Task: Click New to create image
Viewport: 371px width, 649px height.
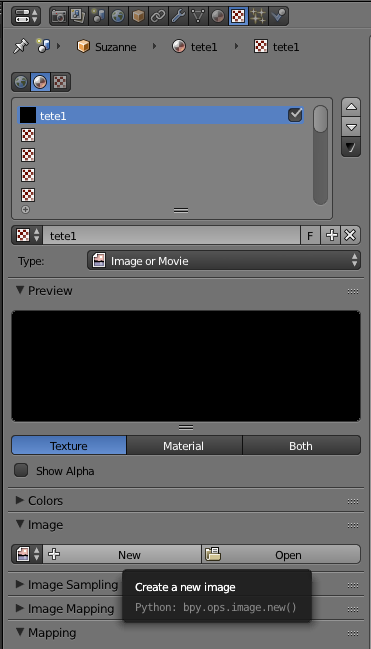Action: click(x=122, y=554)
